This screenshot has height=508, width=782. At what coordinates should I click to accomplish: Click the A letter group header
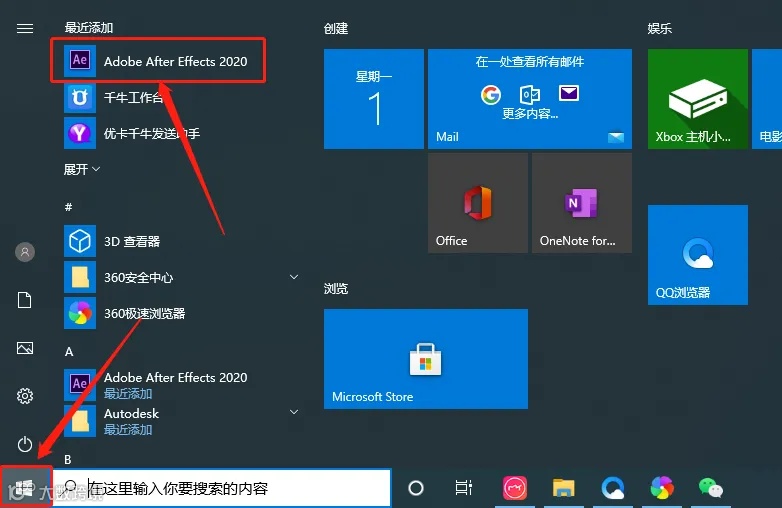pyautogui.click(x=69, y=351)
